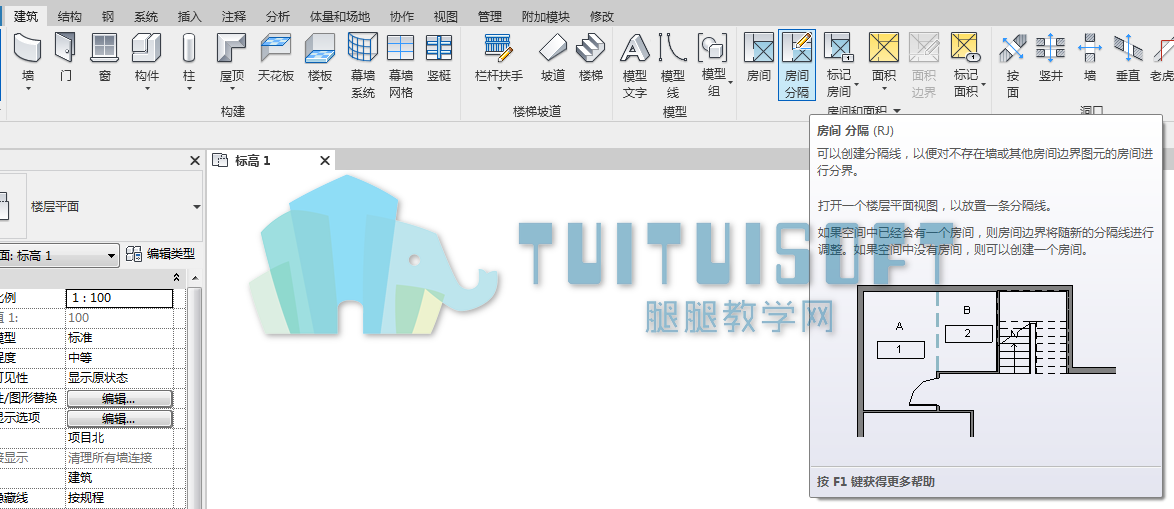Click the 显示原状态 visibility value
The height and width of the screenshot is (509, 1174).
click(119, 378)
